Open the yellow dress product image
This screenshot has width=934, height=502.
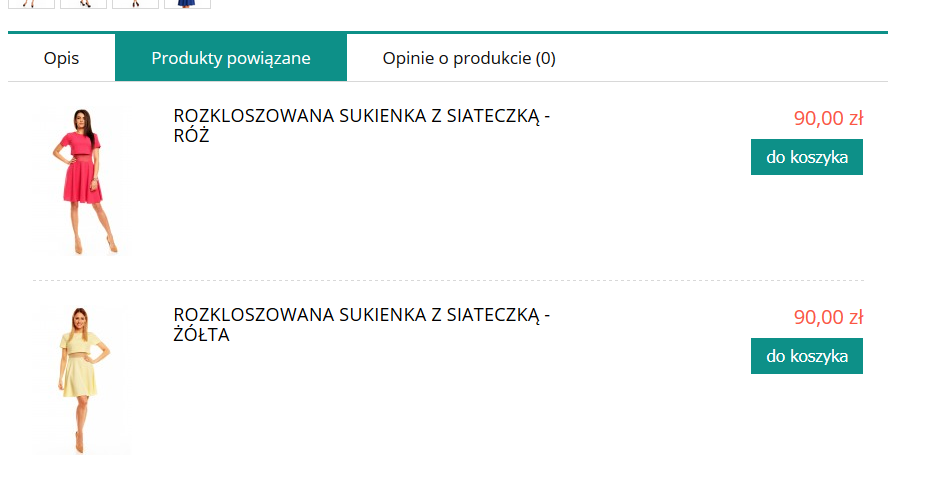(x=83, y=380)
